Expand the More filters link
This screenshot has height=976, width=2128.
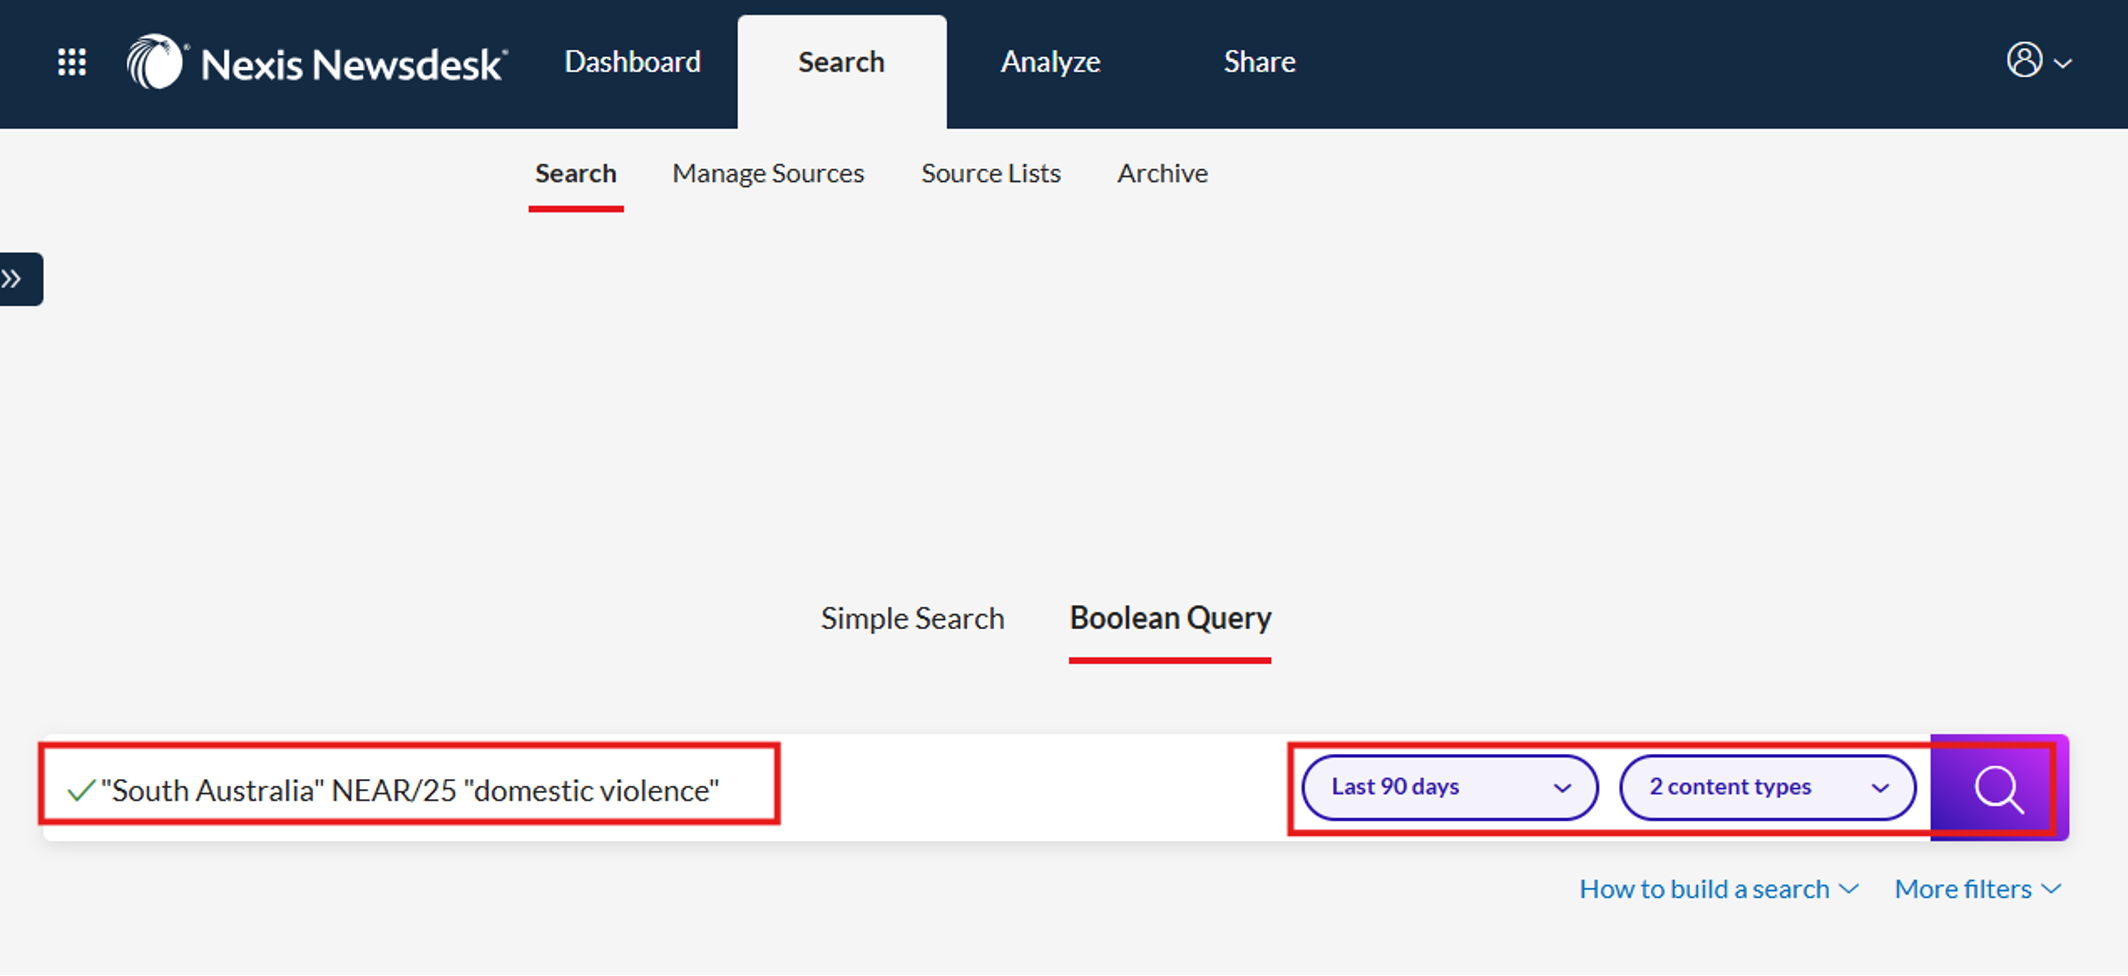[x=1977, y=889]
